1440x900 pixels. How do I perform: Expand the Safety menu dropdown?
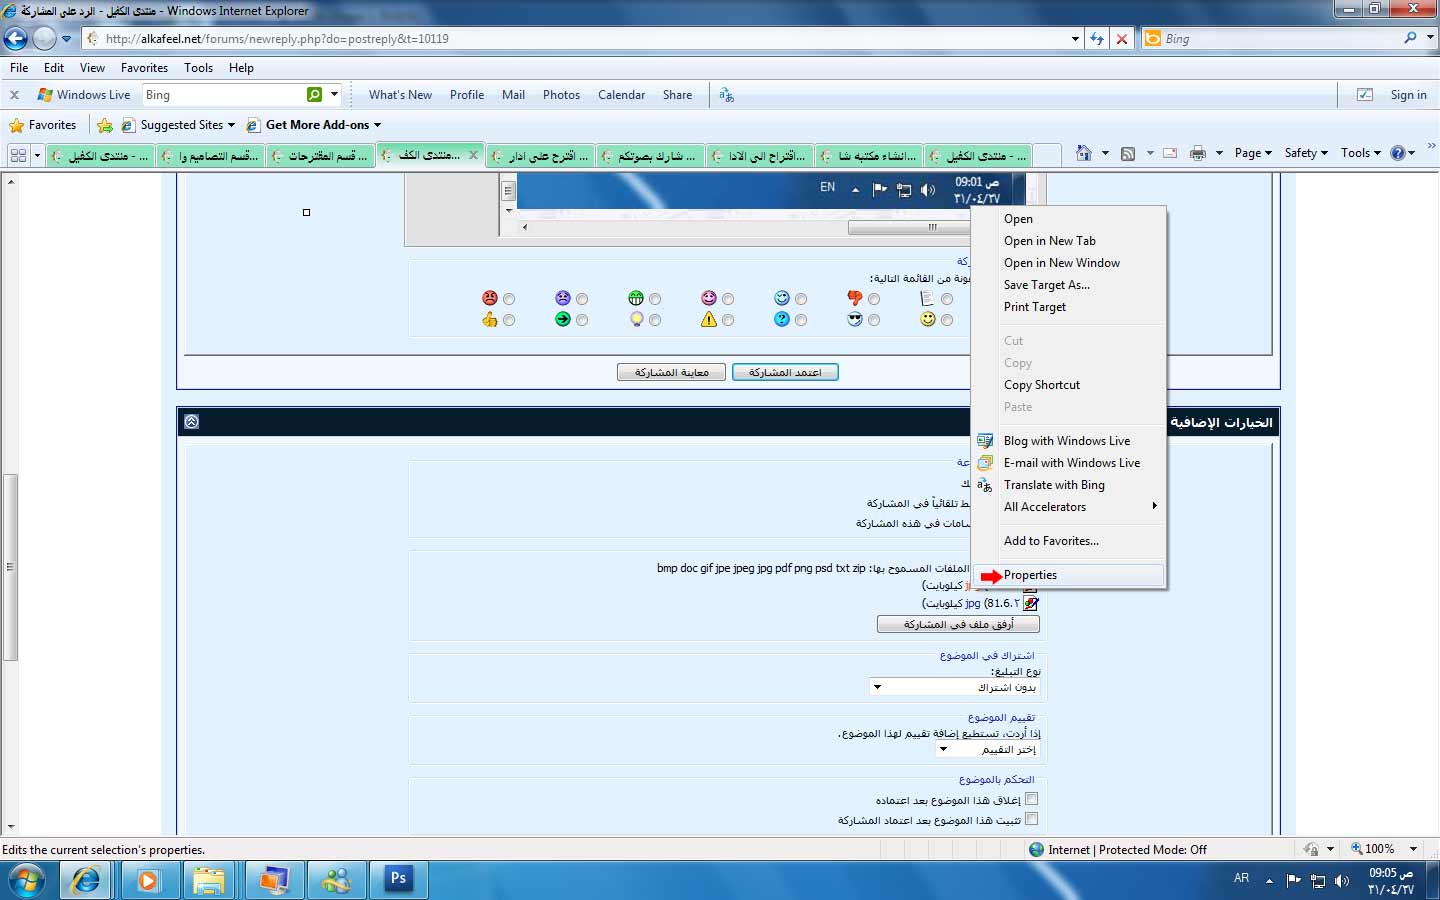1306,153
